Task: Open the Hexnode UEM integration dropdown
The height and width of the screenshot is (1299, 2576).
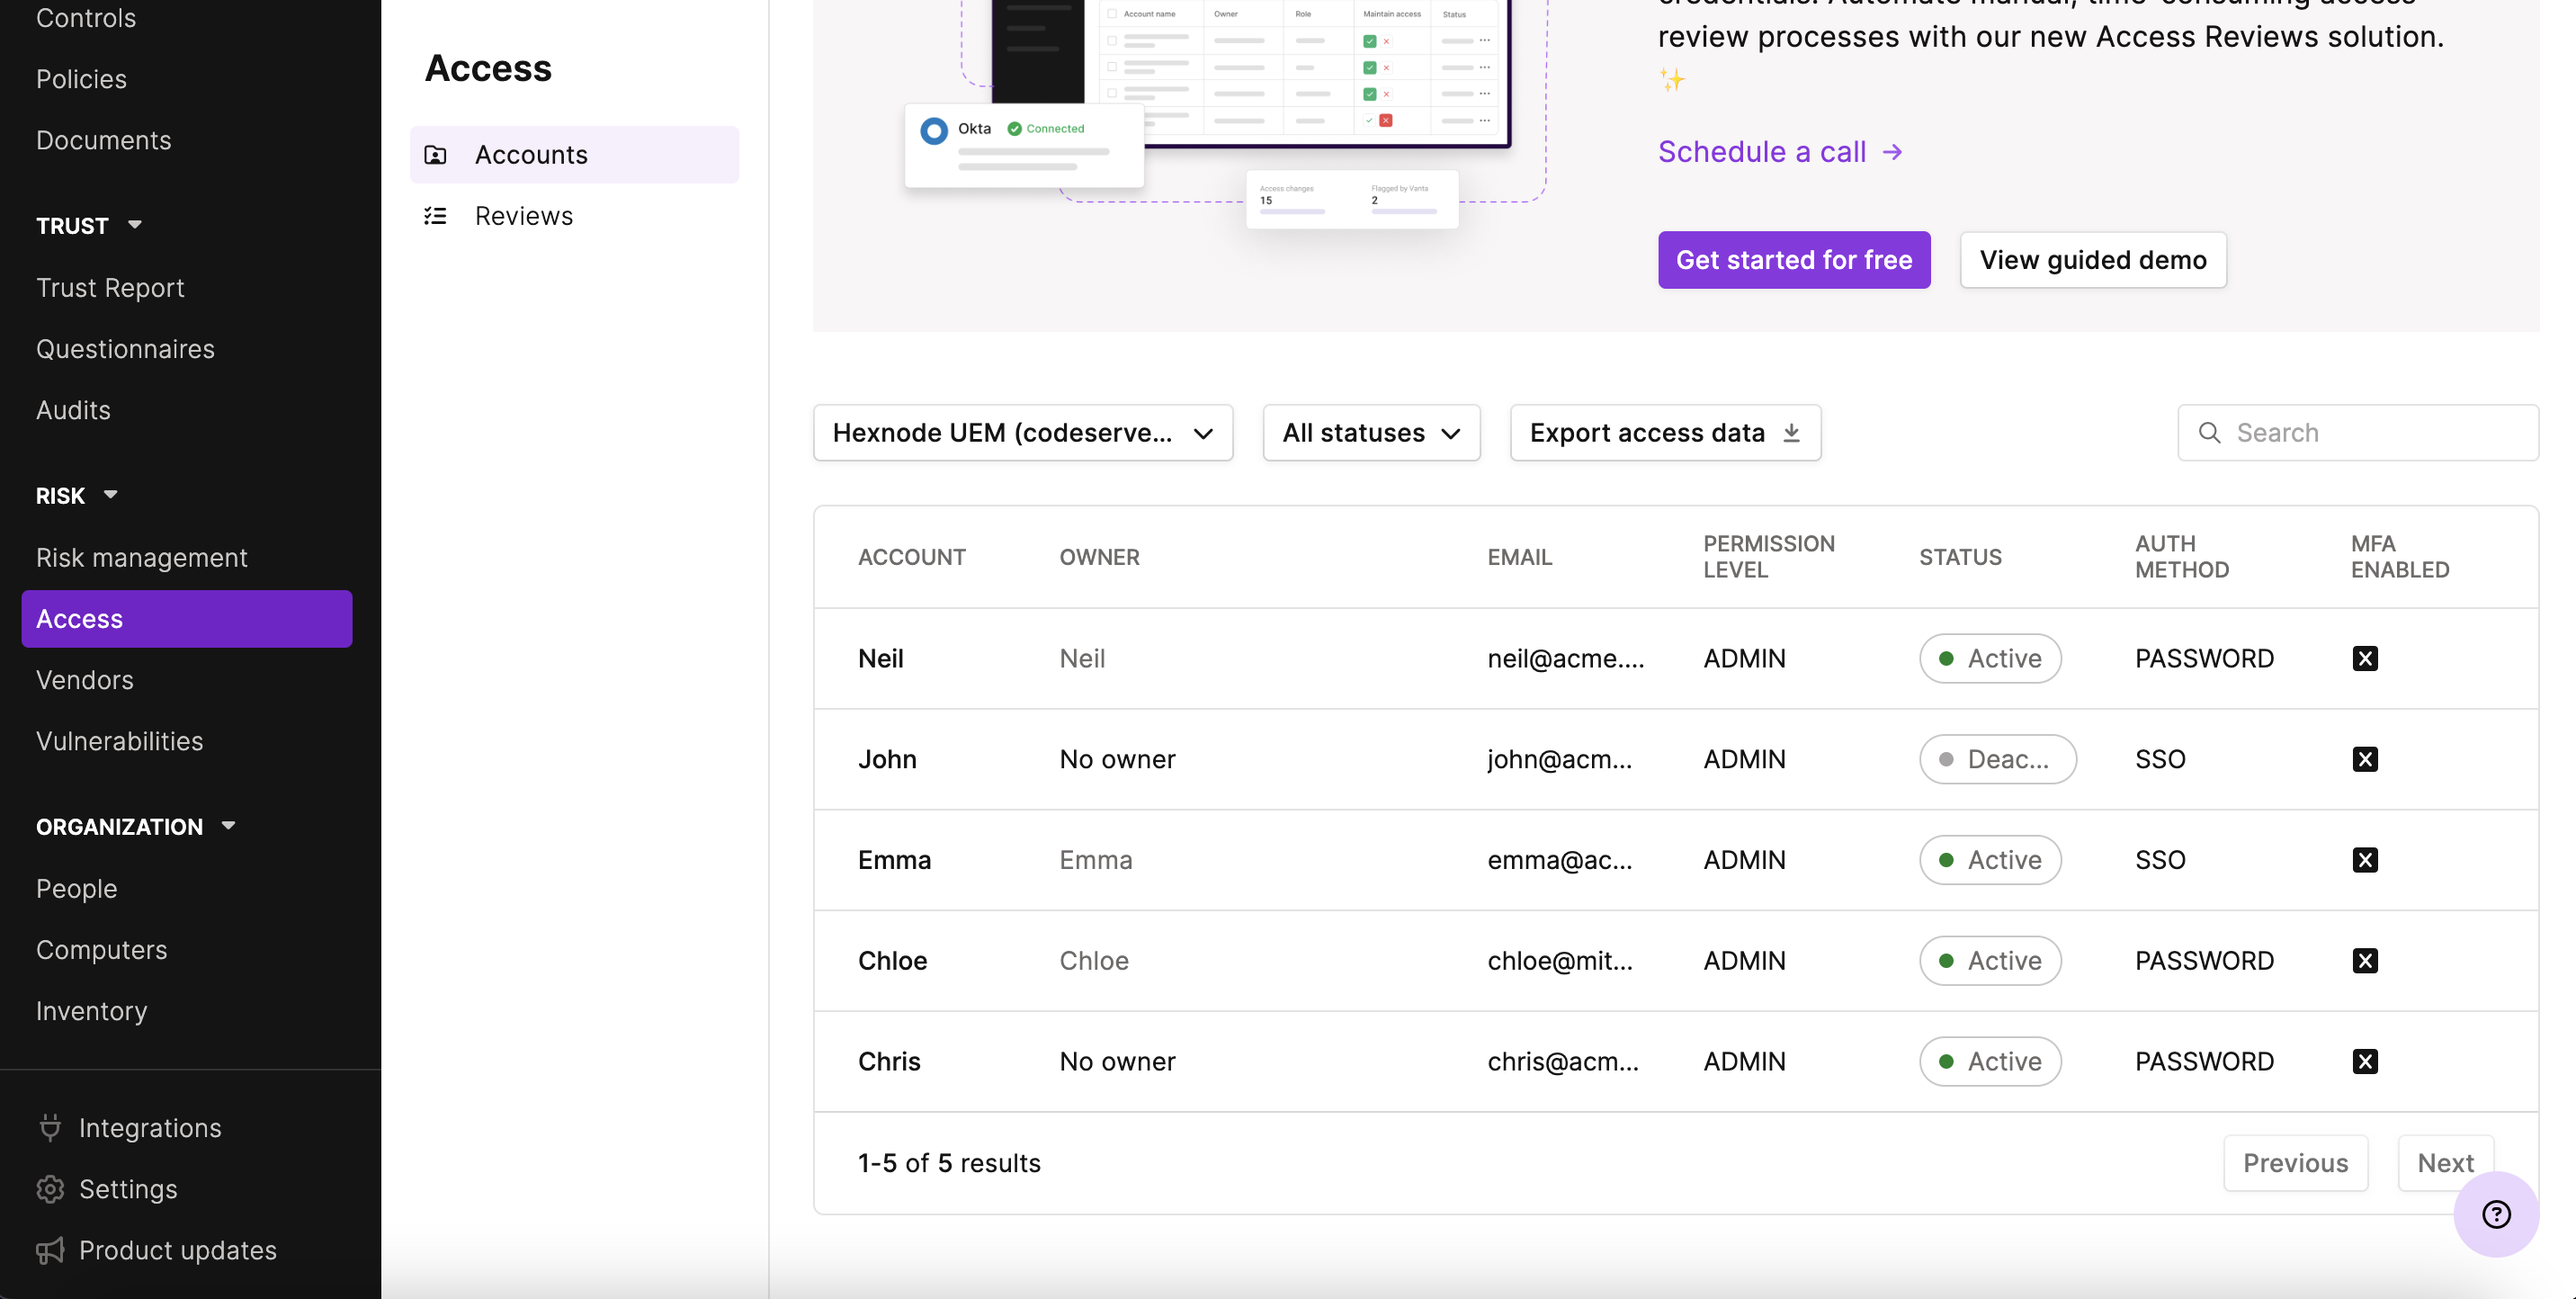Action: coord(1023,433)
